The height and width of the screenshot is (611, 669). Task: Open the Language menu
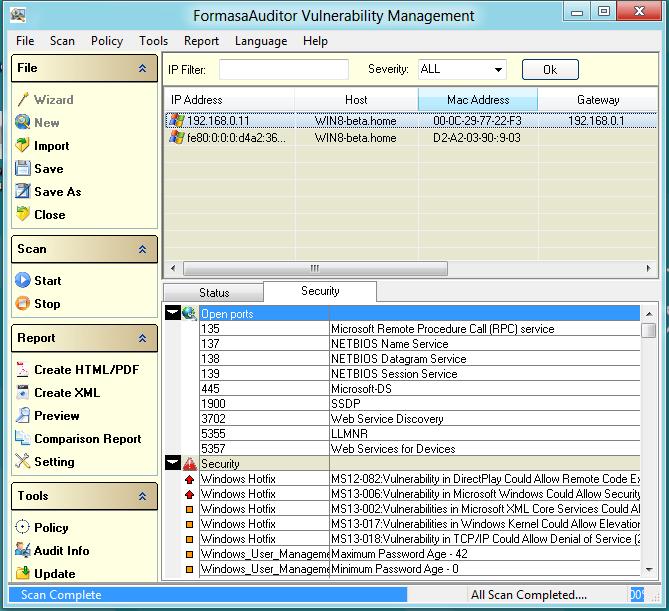(x=261, y=41)
